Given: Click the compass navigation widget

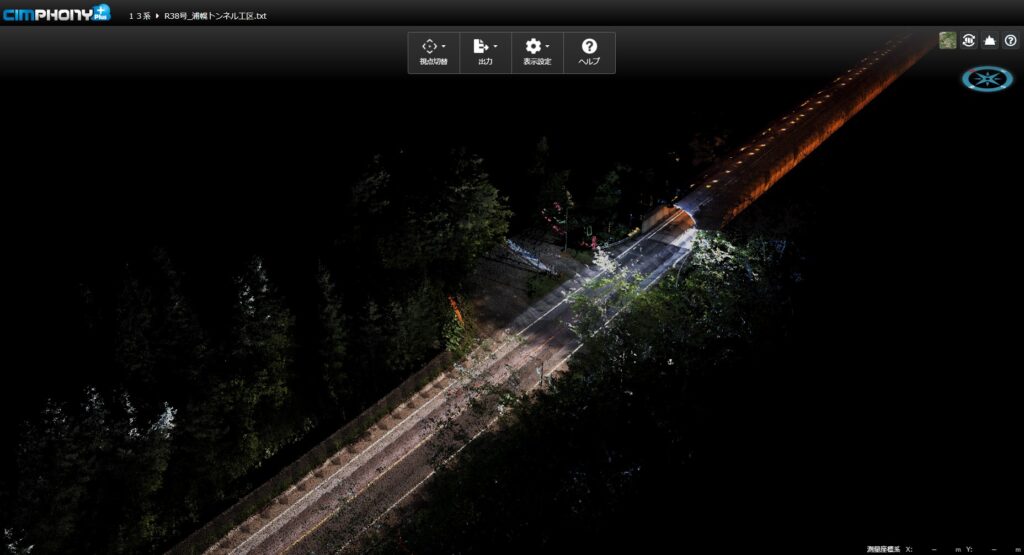Looking at the screenshot, I should pyautogui.click(x=987, y=78).
